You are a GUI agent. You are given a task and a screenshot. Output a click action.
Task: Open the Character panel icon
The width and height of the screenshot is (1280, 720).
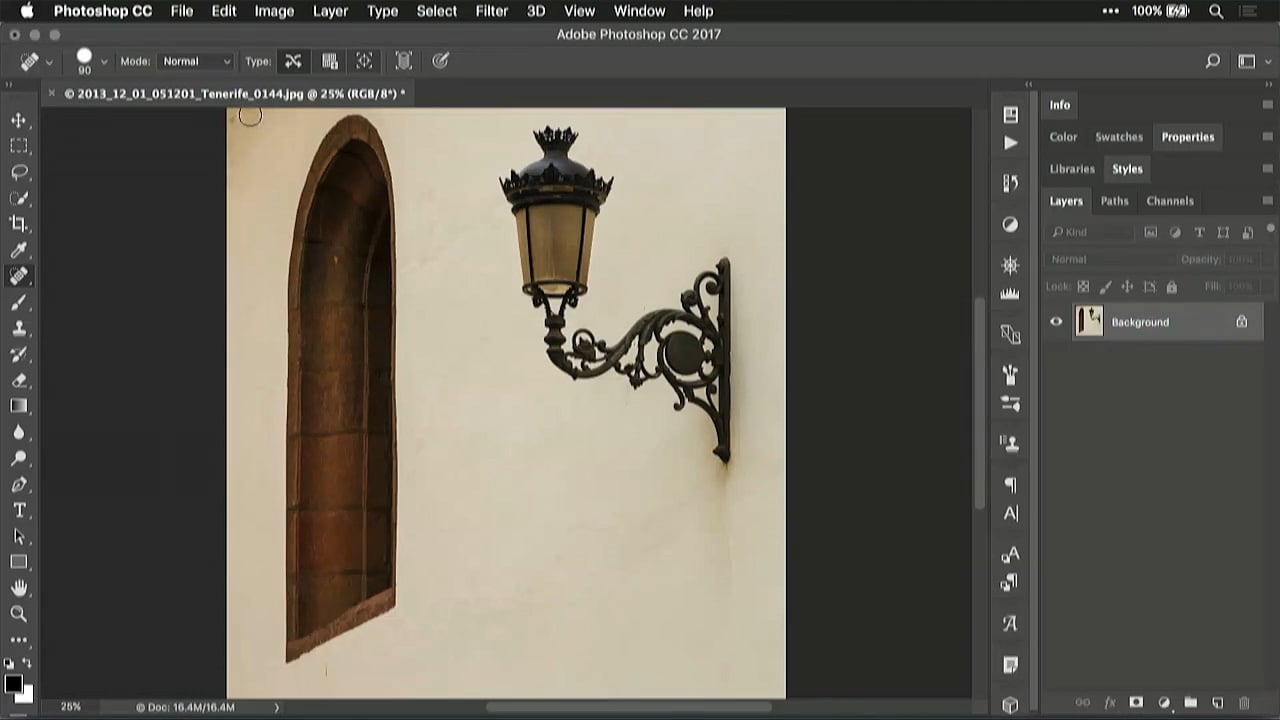(x=1010, y=513)
